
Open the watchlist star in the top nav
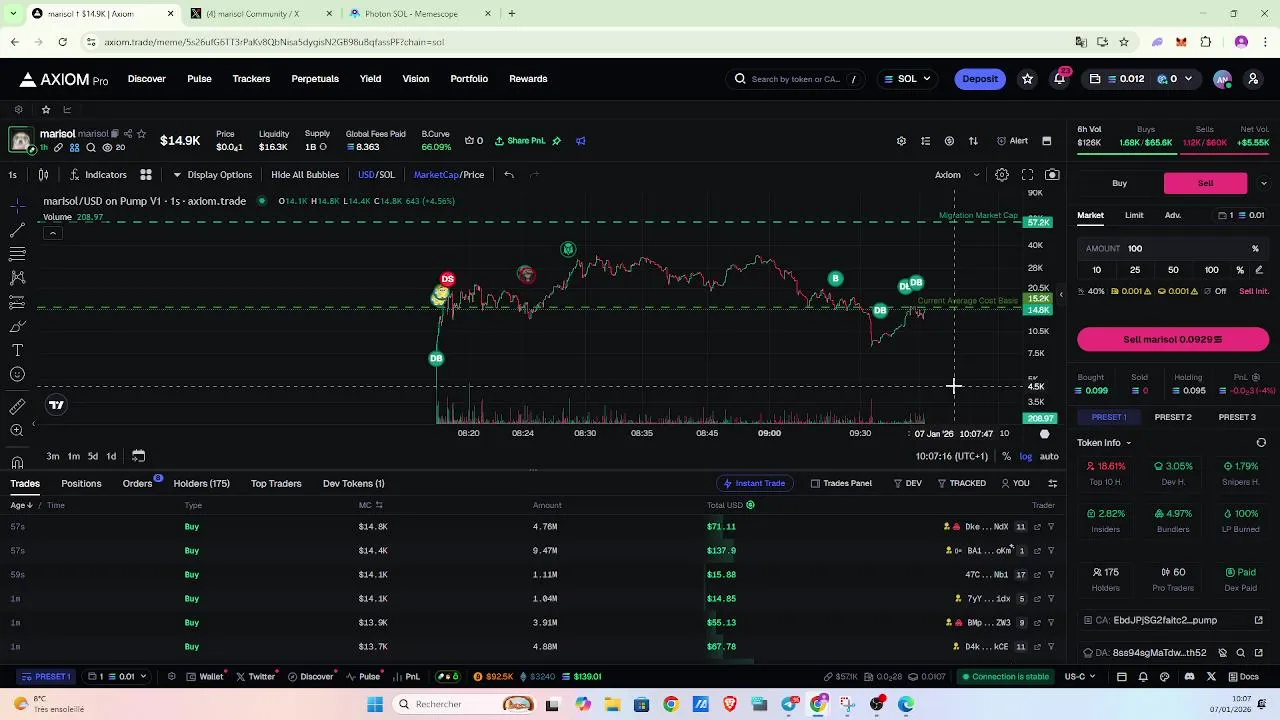coord(1027,79)
